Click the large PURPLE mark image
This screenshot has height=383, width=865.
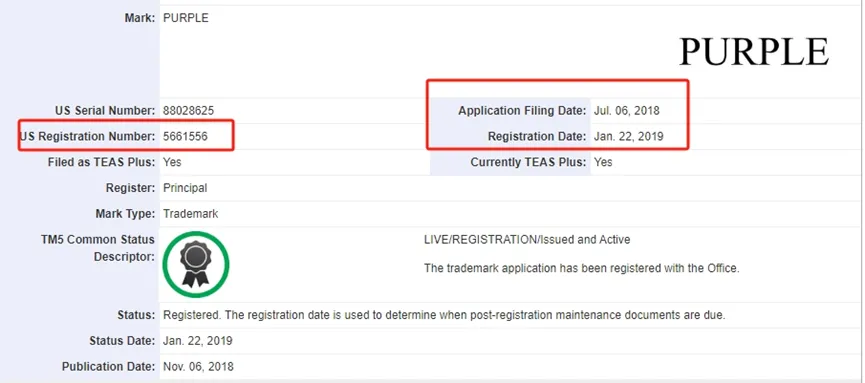754,52
